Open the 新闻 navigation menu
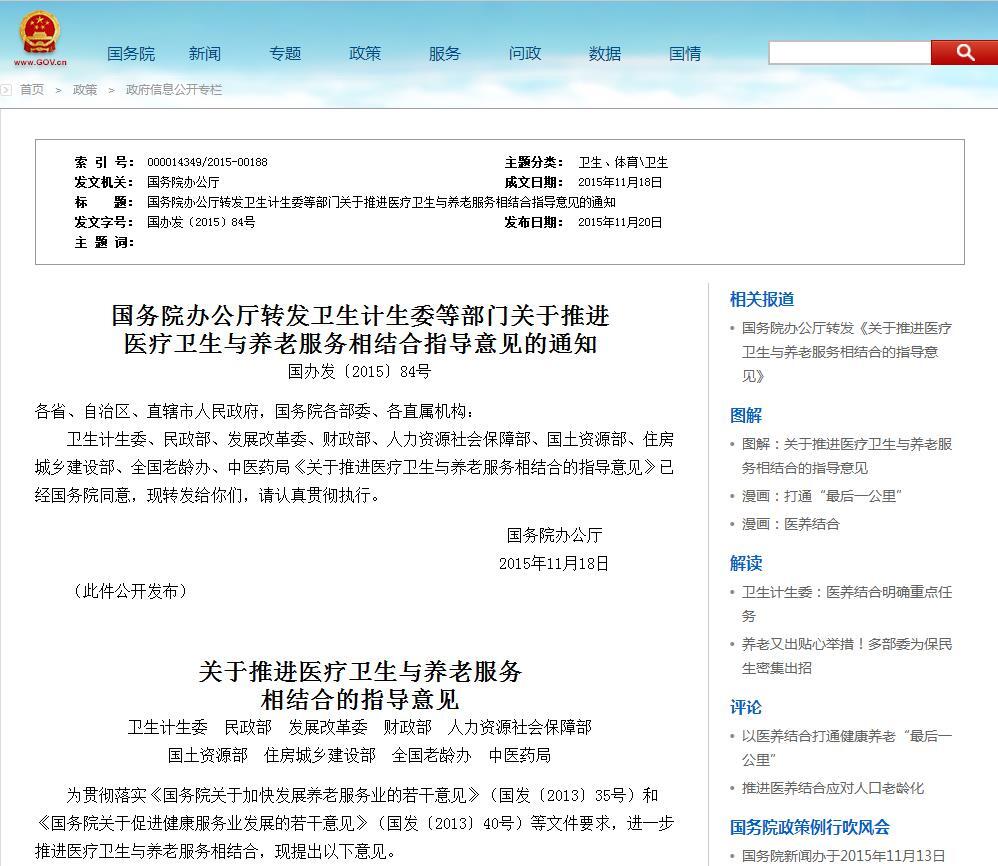Screen dimensions: 998x866 pyautogui.click(x=205, y=54)
